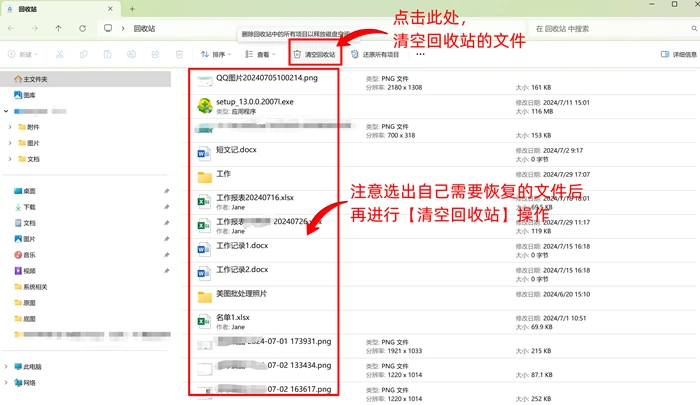700x405 pixels.
Task: Click the Cut scissors icon
Action: point(59,54)
